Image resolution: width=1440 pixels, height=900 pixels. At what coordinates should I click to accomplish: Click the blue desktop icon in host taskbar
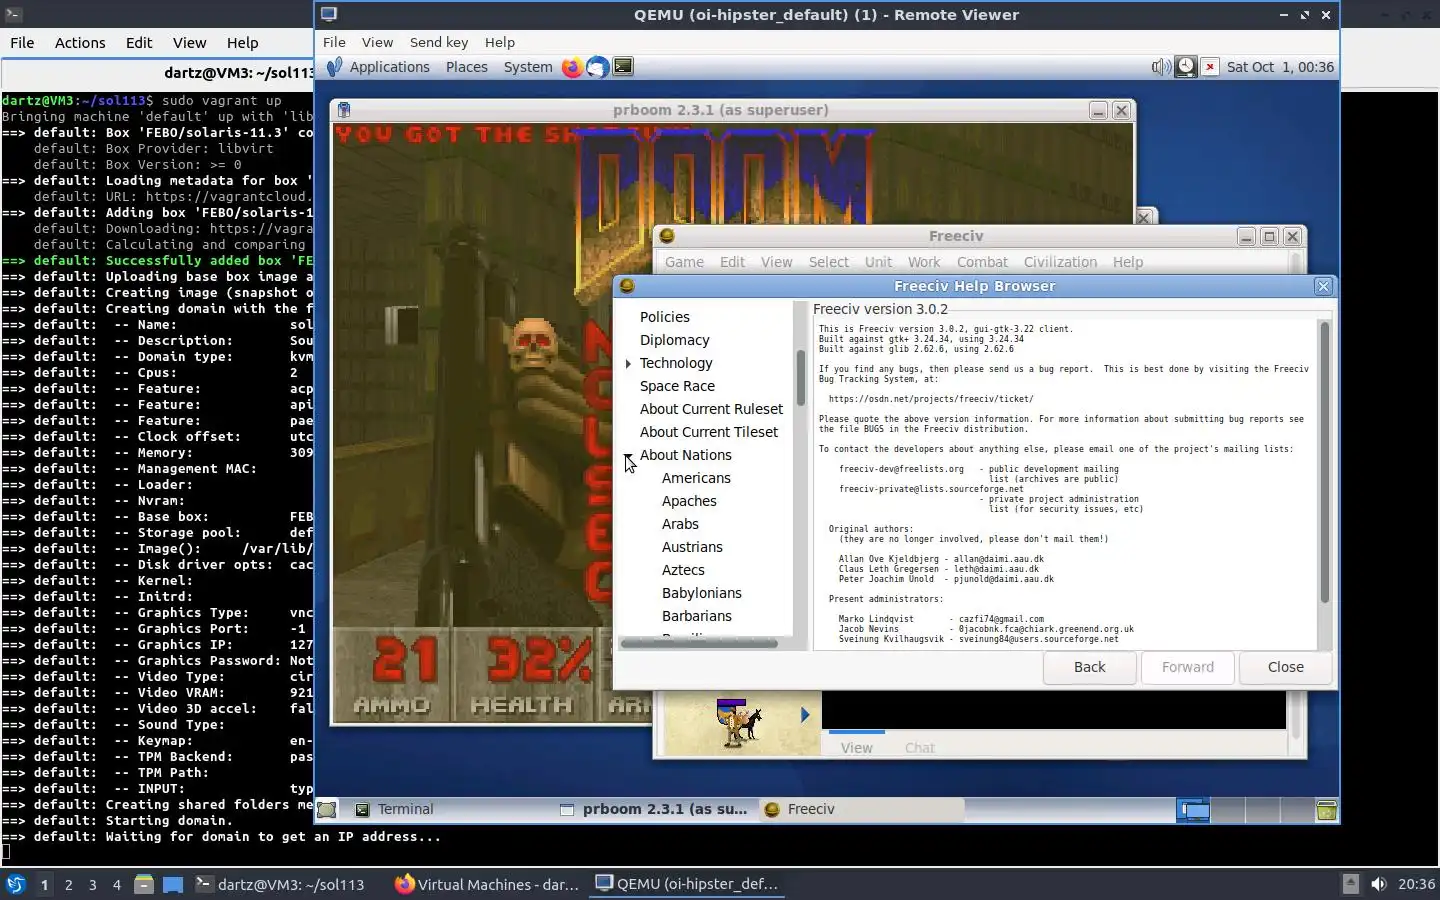pos(173,884)
